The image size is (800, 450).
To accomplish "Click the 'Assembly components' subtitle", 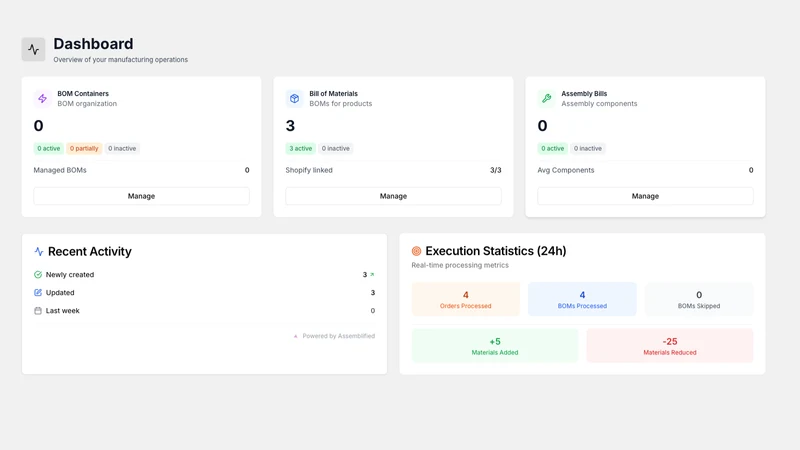I will (x=599, y=104).
